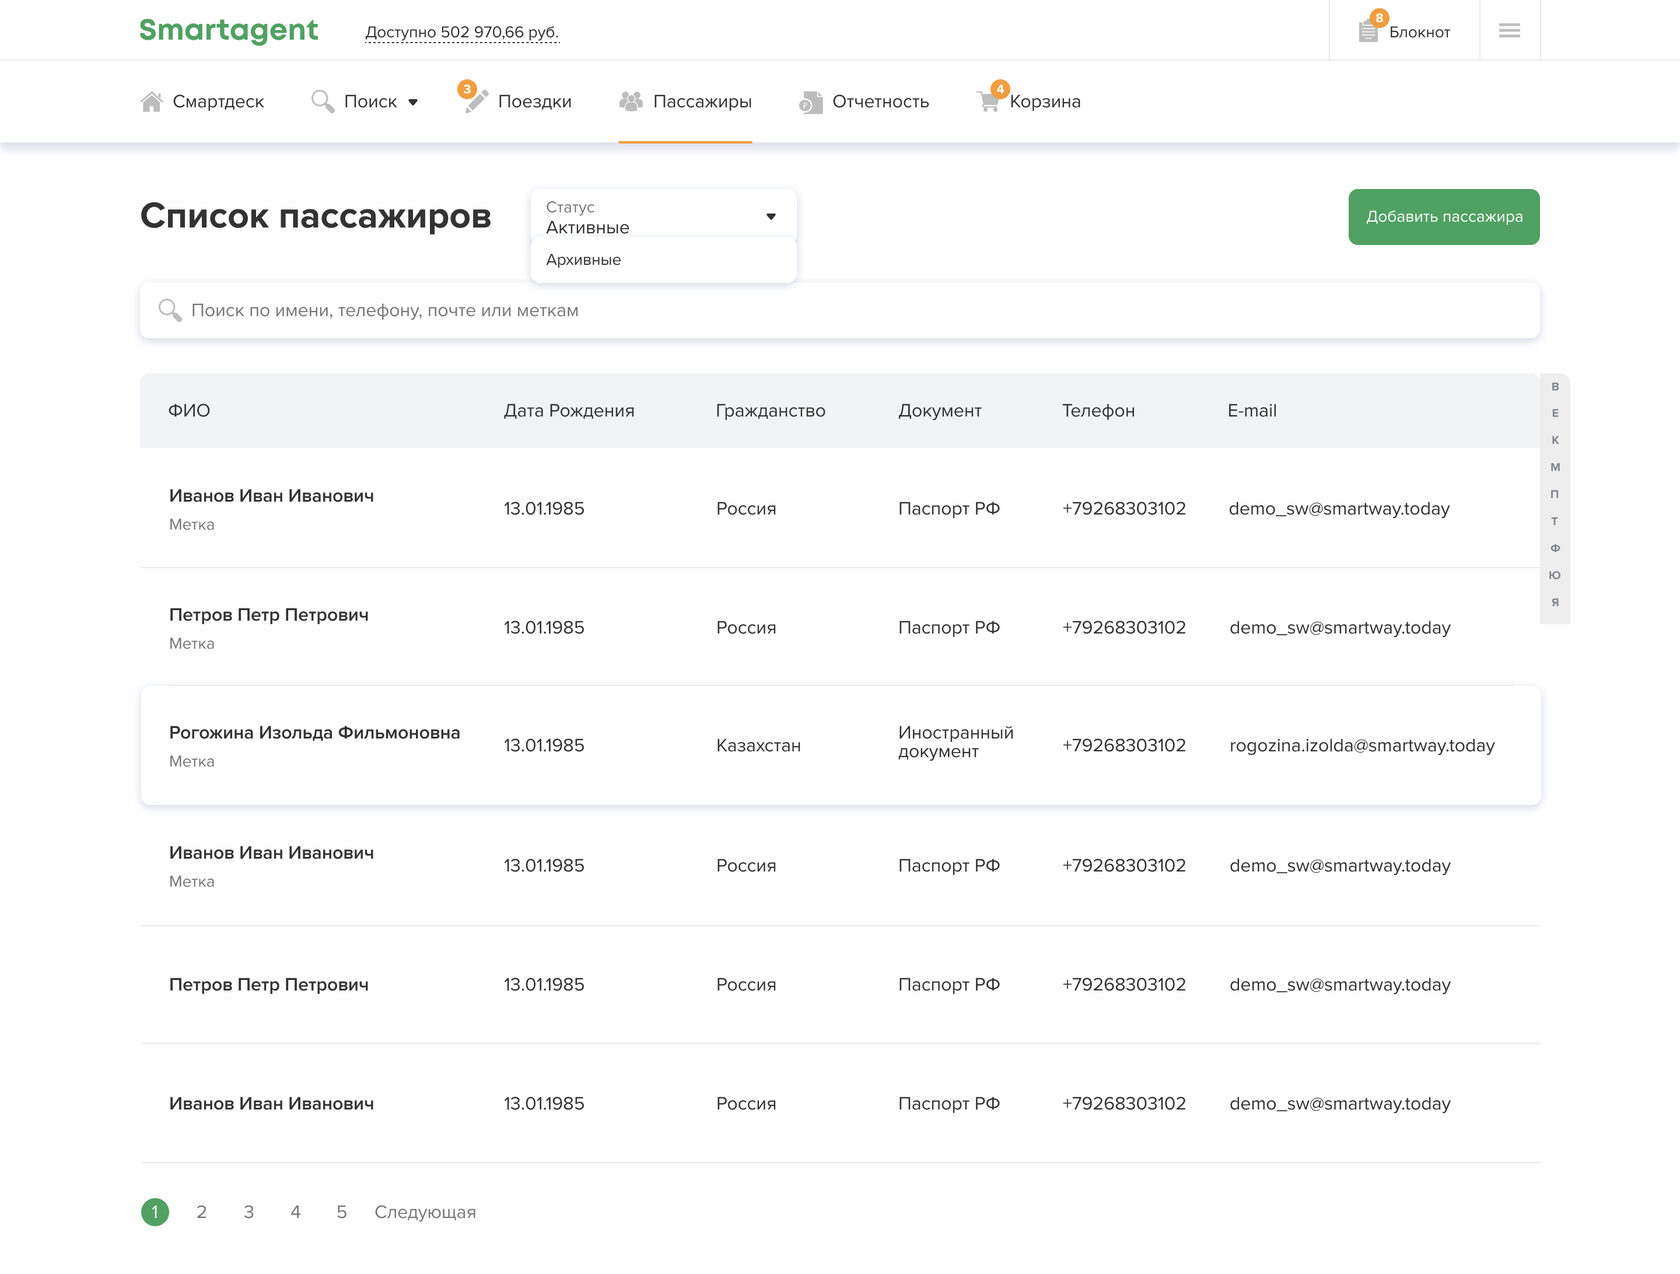Open Рогожина Изольда Фильмоновна passenger row
Screen dimensions: 1680x1274
(314, 733)
